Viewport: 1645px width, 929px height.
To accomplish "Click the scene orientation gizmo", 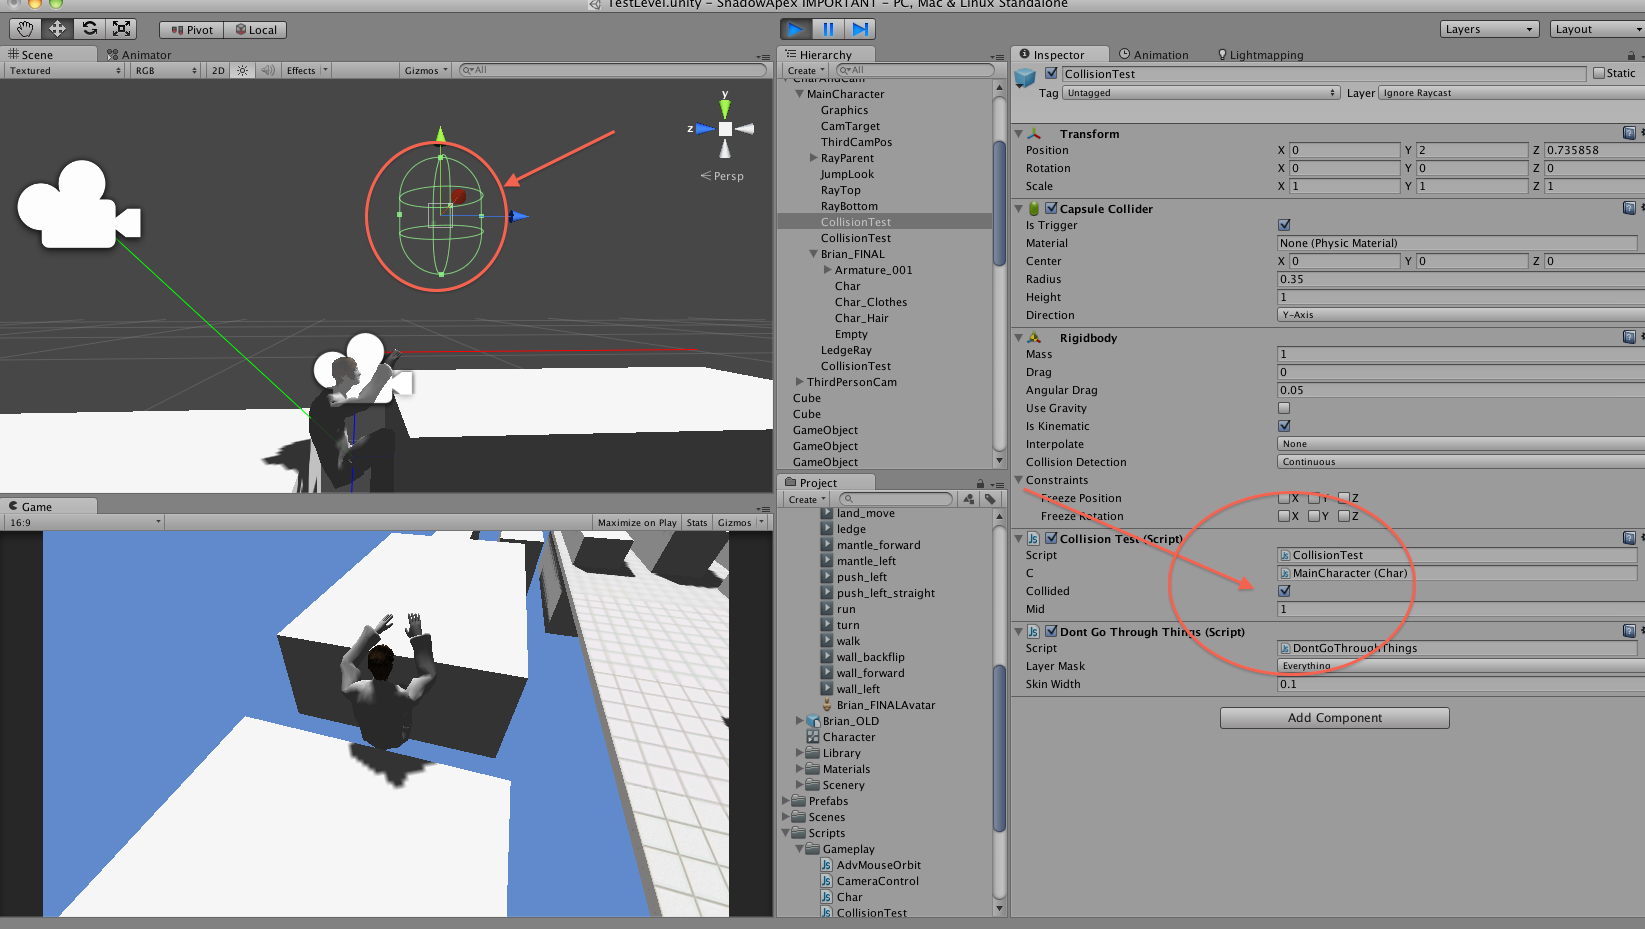I will pos(725,128).
